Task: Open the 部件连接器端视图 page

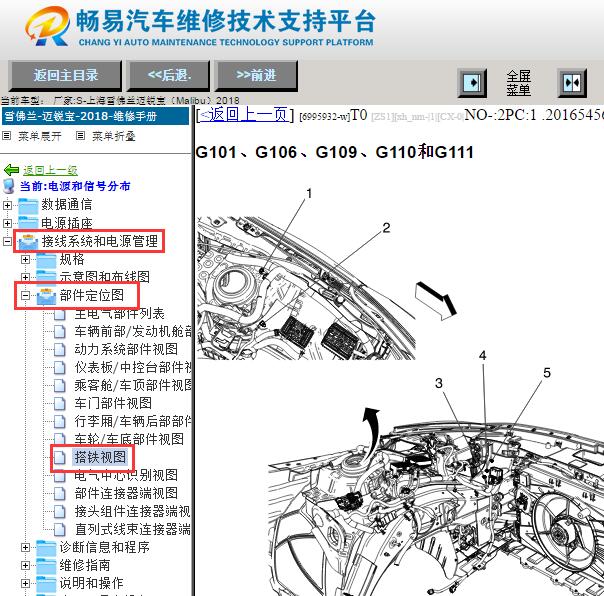Action: point(126,493)
